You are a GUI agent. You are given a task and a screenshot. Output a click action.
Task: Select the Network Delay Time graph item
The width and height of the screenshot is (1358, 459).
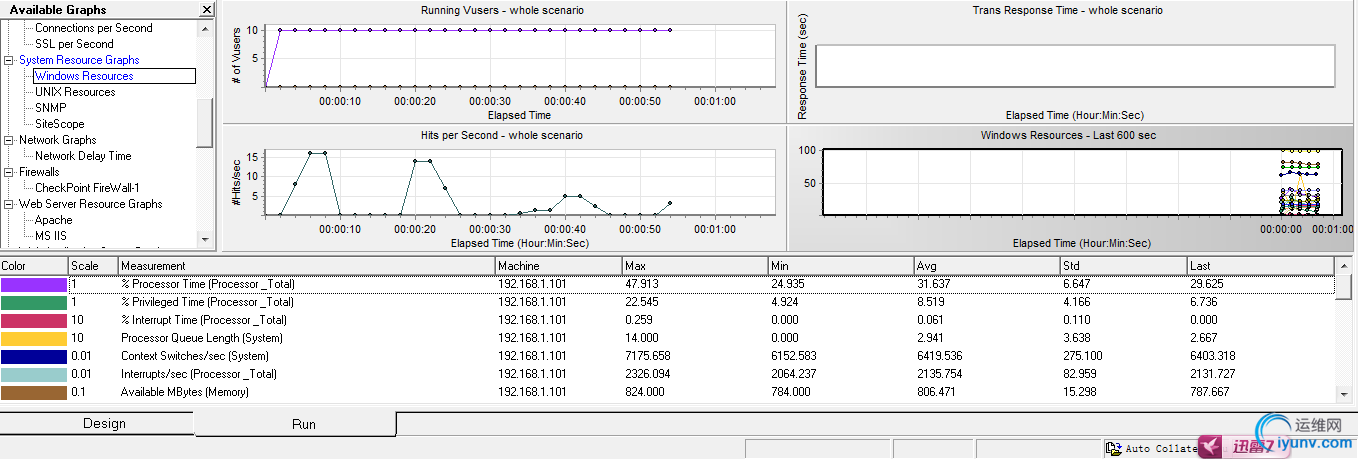(83, 156)
